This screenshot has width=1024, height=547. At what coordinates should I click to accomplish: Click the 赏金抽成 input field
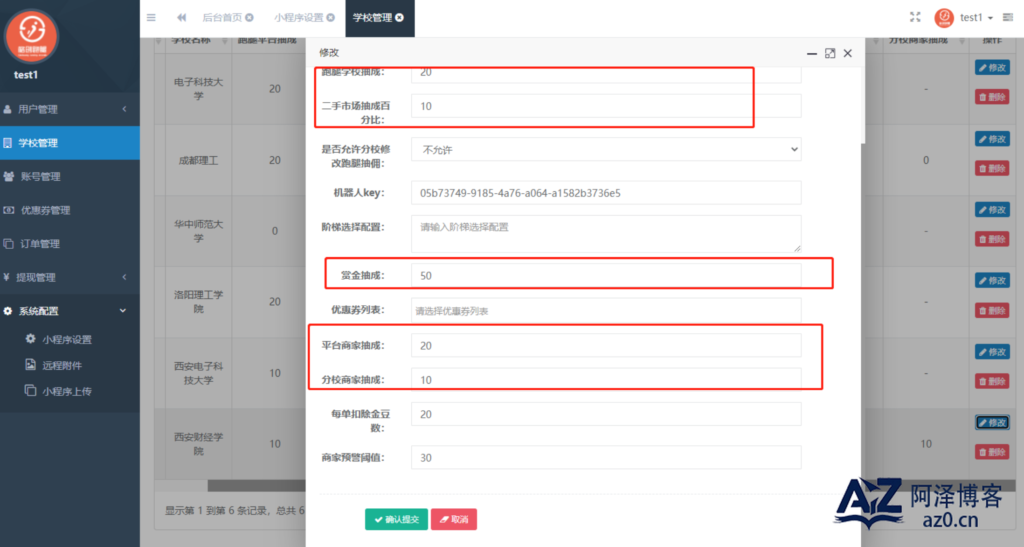[x=605, y=275]
